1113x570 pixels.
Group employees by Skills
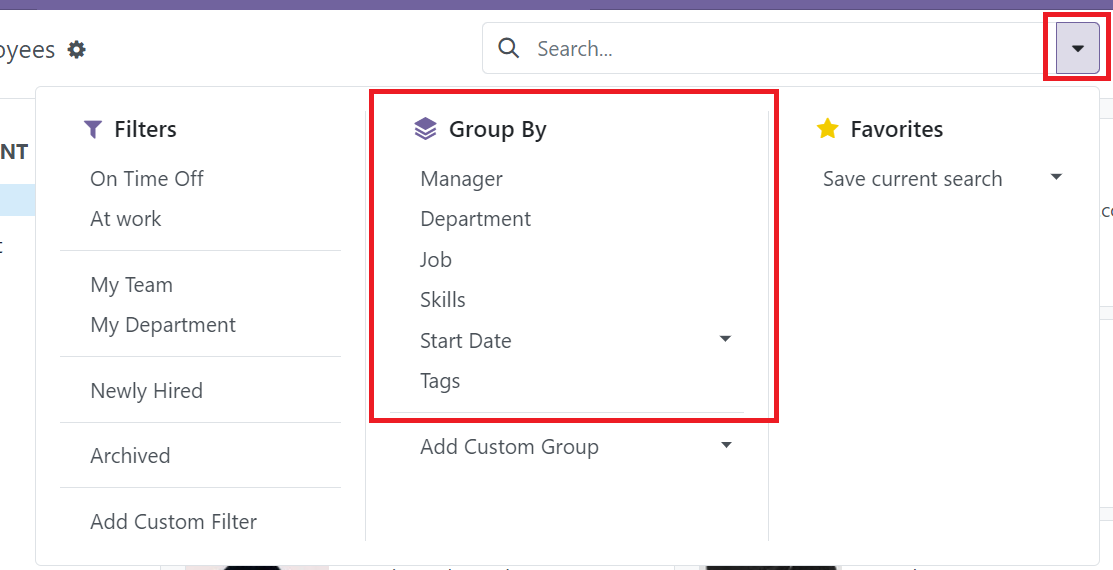[x=443, y=300]
